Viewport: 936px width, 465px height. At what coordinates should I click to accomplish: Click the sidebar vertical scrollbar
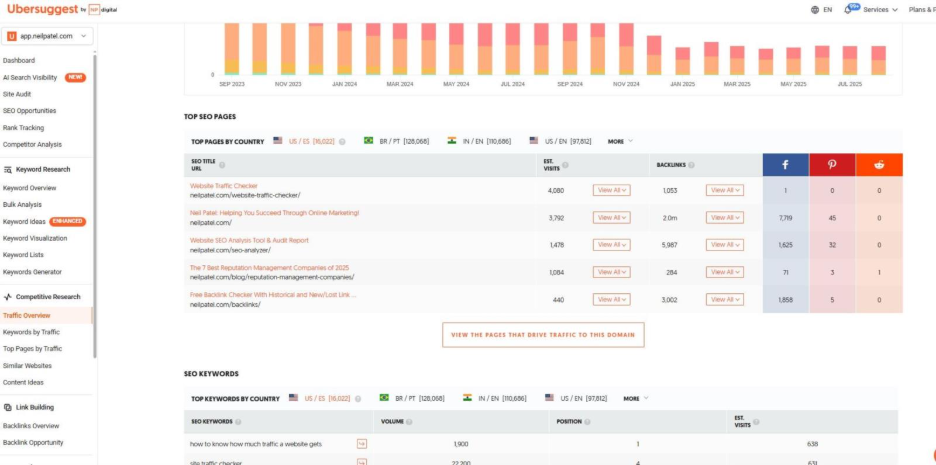click(x=95, y=205)
